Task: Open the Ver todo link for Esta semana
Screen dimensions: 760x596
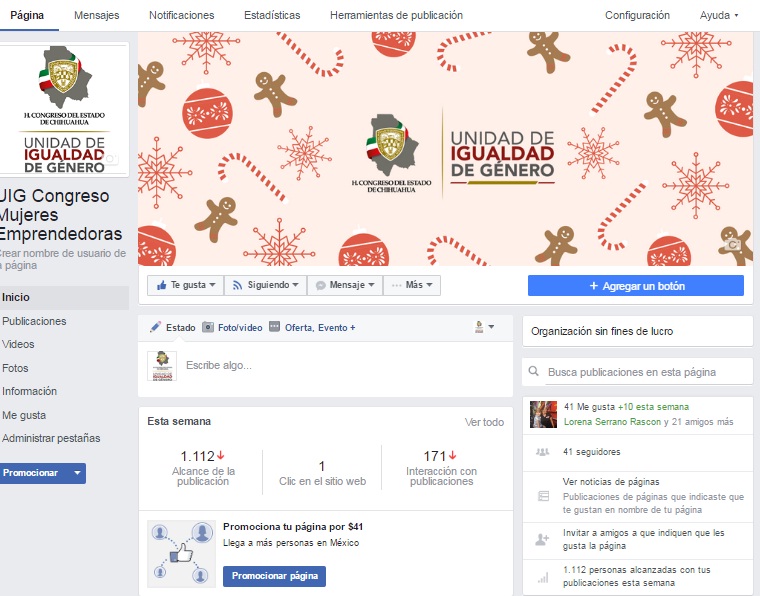Action: [484, 422]
